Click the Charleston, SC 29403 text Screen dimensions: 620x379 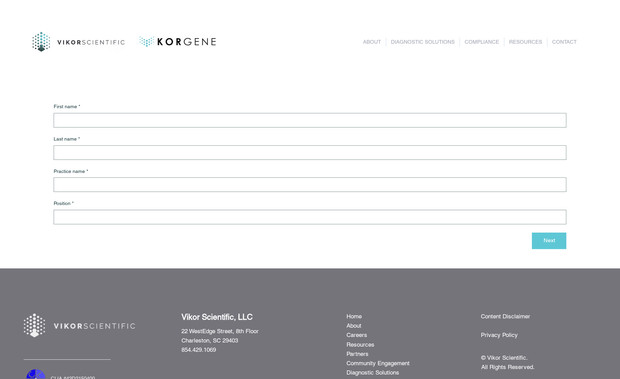tap(210, 341)
